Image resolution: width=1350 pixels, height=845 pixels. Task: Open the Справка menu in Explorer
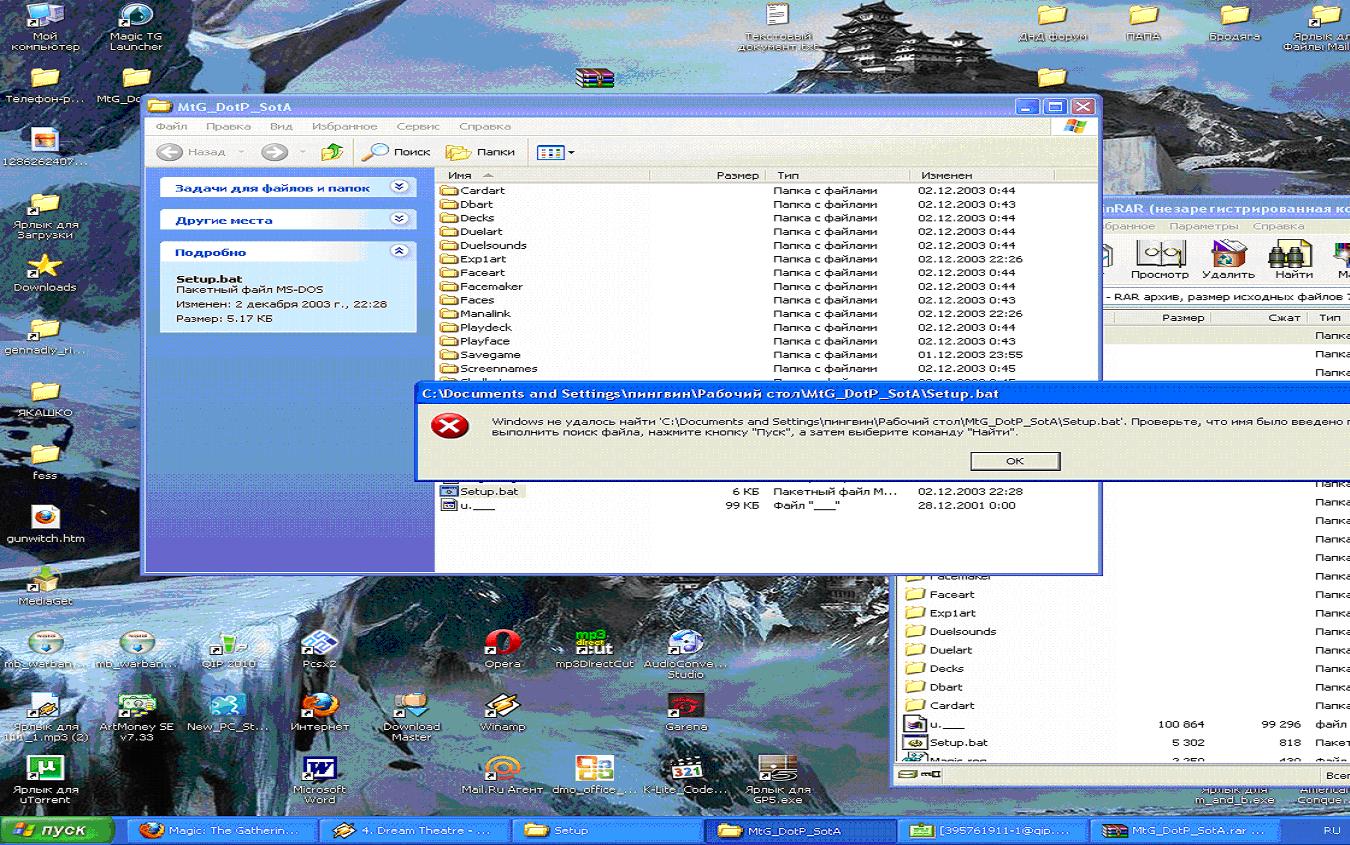tap(485, 126)
